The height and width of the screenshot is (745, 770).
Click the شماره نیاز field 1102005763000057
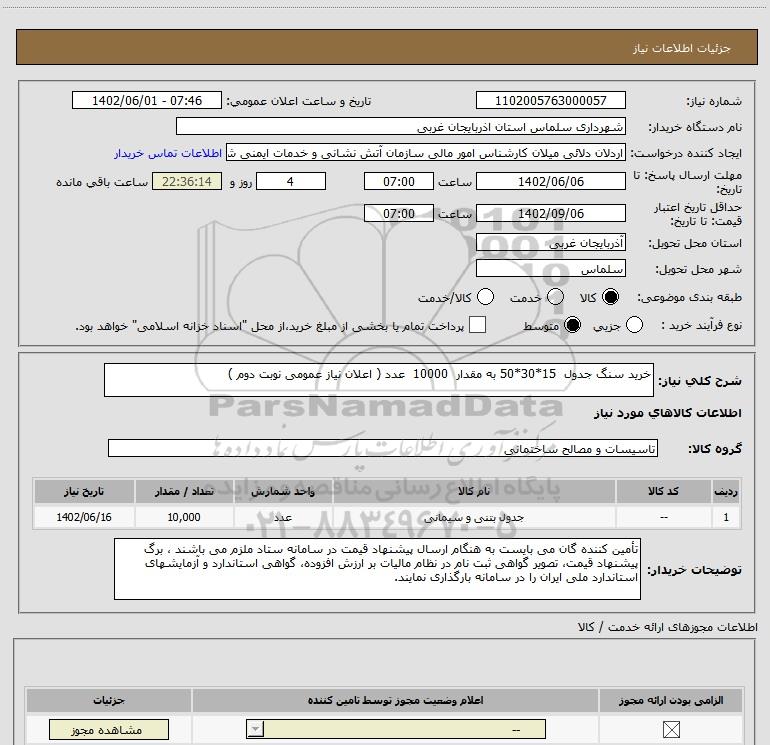(x=550, y=100)
